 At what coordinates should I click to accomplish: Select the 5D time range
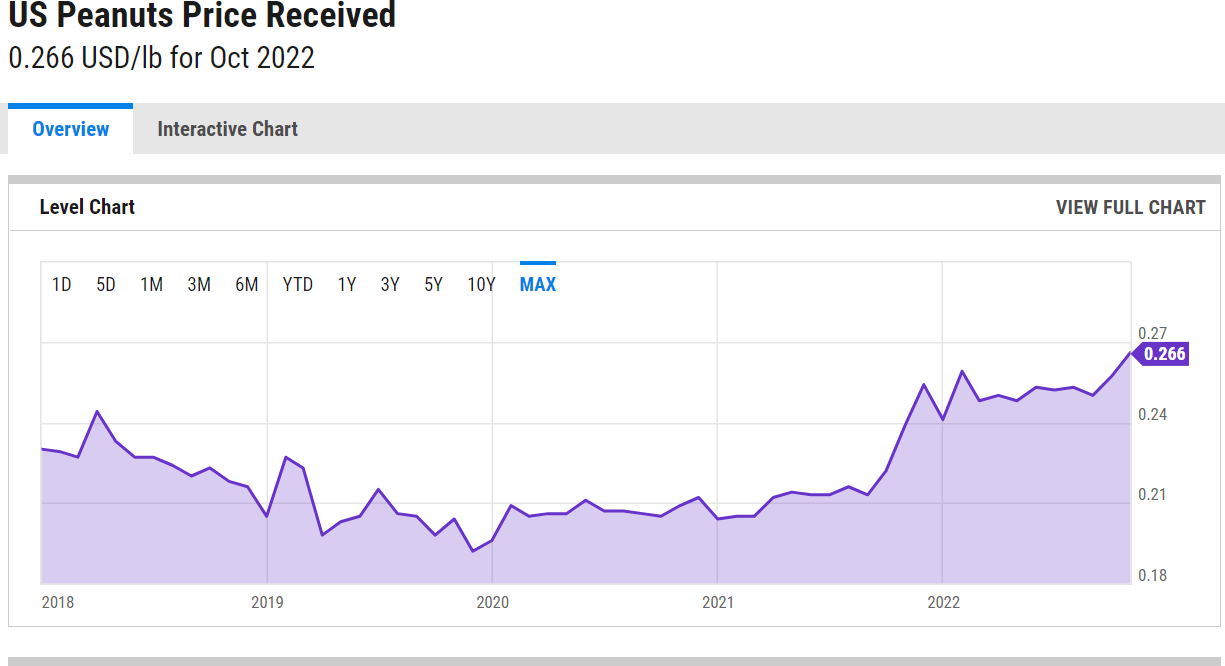click(106, 284)
